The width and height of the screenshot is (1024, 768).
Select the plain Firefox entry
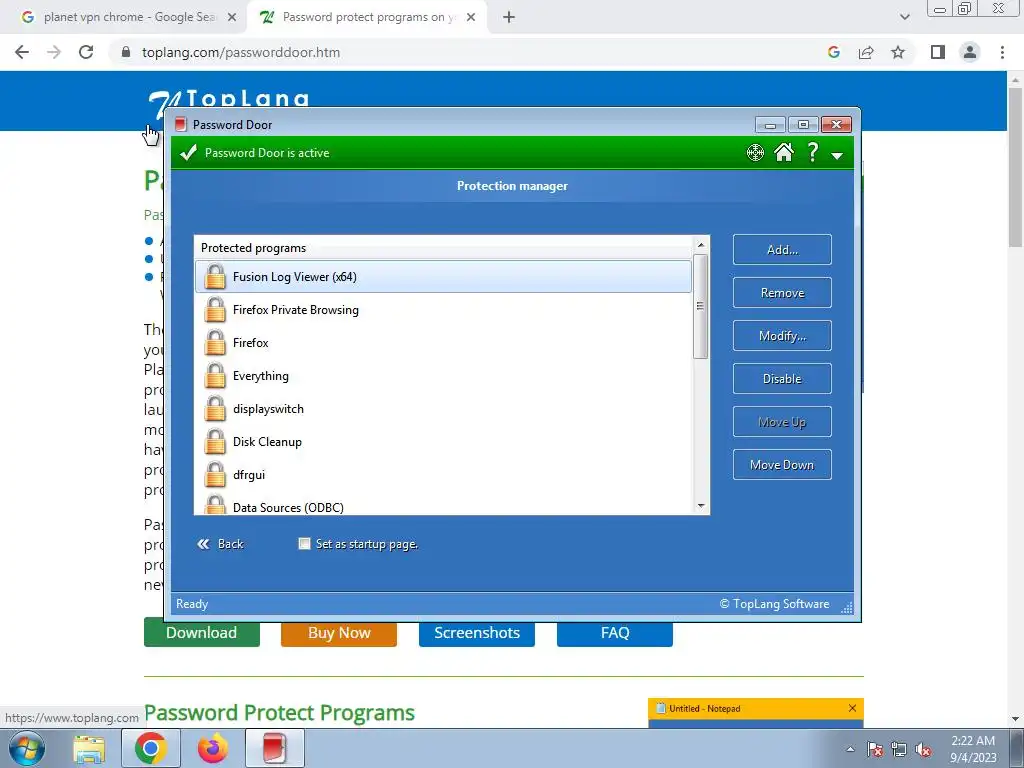point(443,343)
